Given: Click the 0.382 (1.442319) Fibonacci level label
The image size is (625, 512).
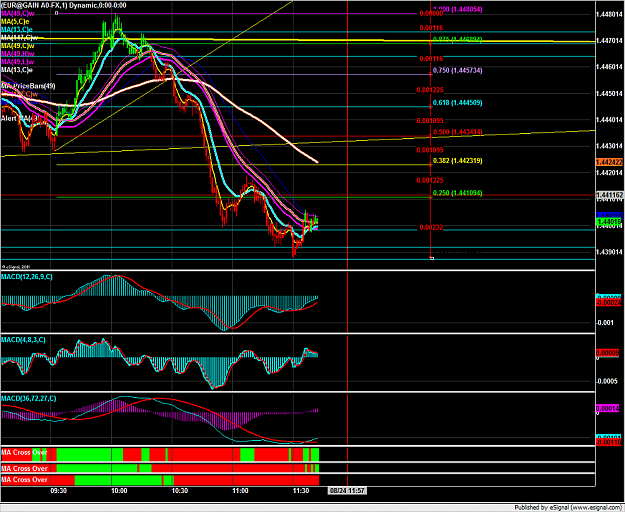Looking at the screenshot, I should coord(460,161).
